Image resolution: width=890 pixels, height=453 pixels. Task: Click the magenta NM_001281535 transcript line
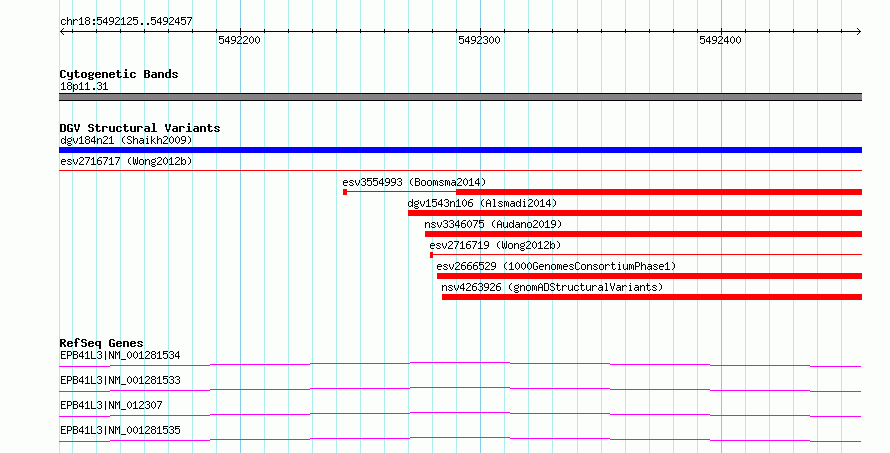click(x=460, y=439)
